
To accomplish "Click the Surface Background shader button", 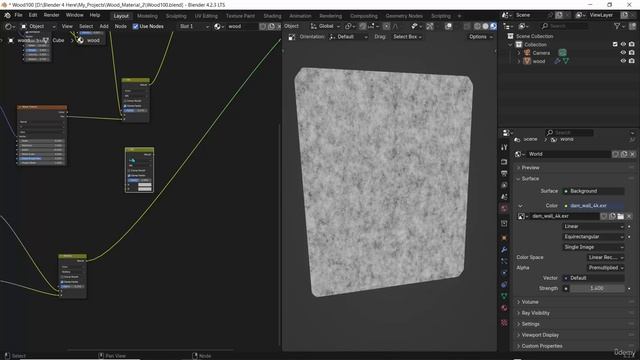I will 593,191.
